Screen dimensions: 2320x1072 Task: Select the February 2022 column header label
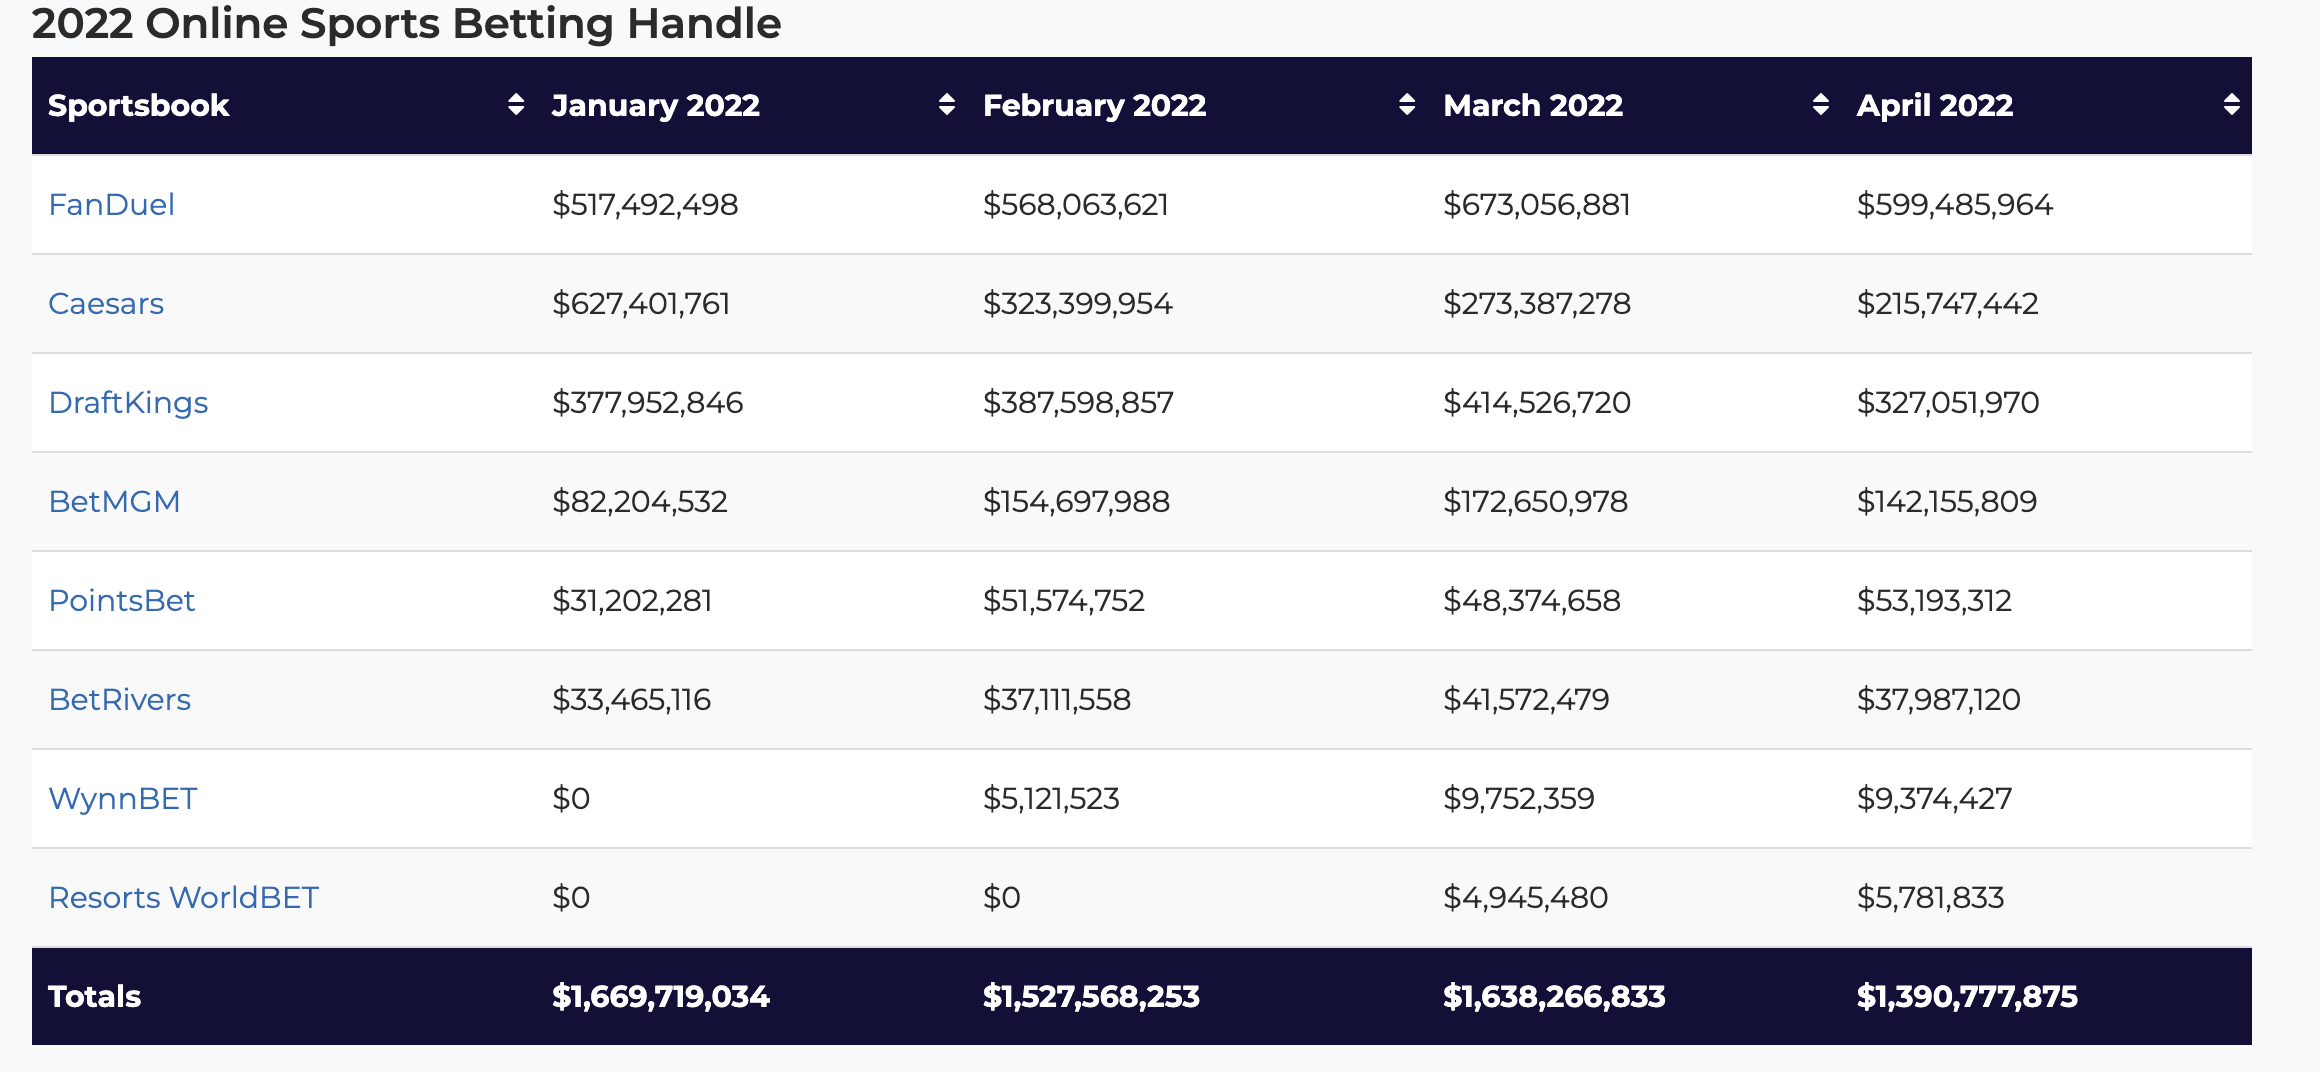[1094, 106]
